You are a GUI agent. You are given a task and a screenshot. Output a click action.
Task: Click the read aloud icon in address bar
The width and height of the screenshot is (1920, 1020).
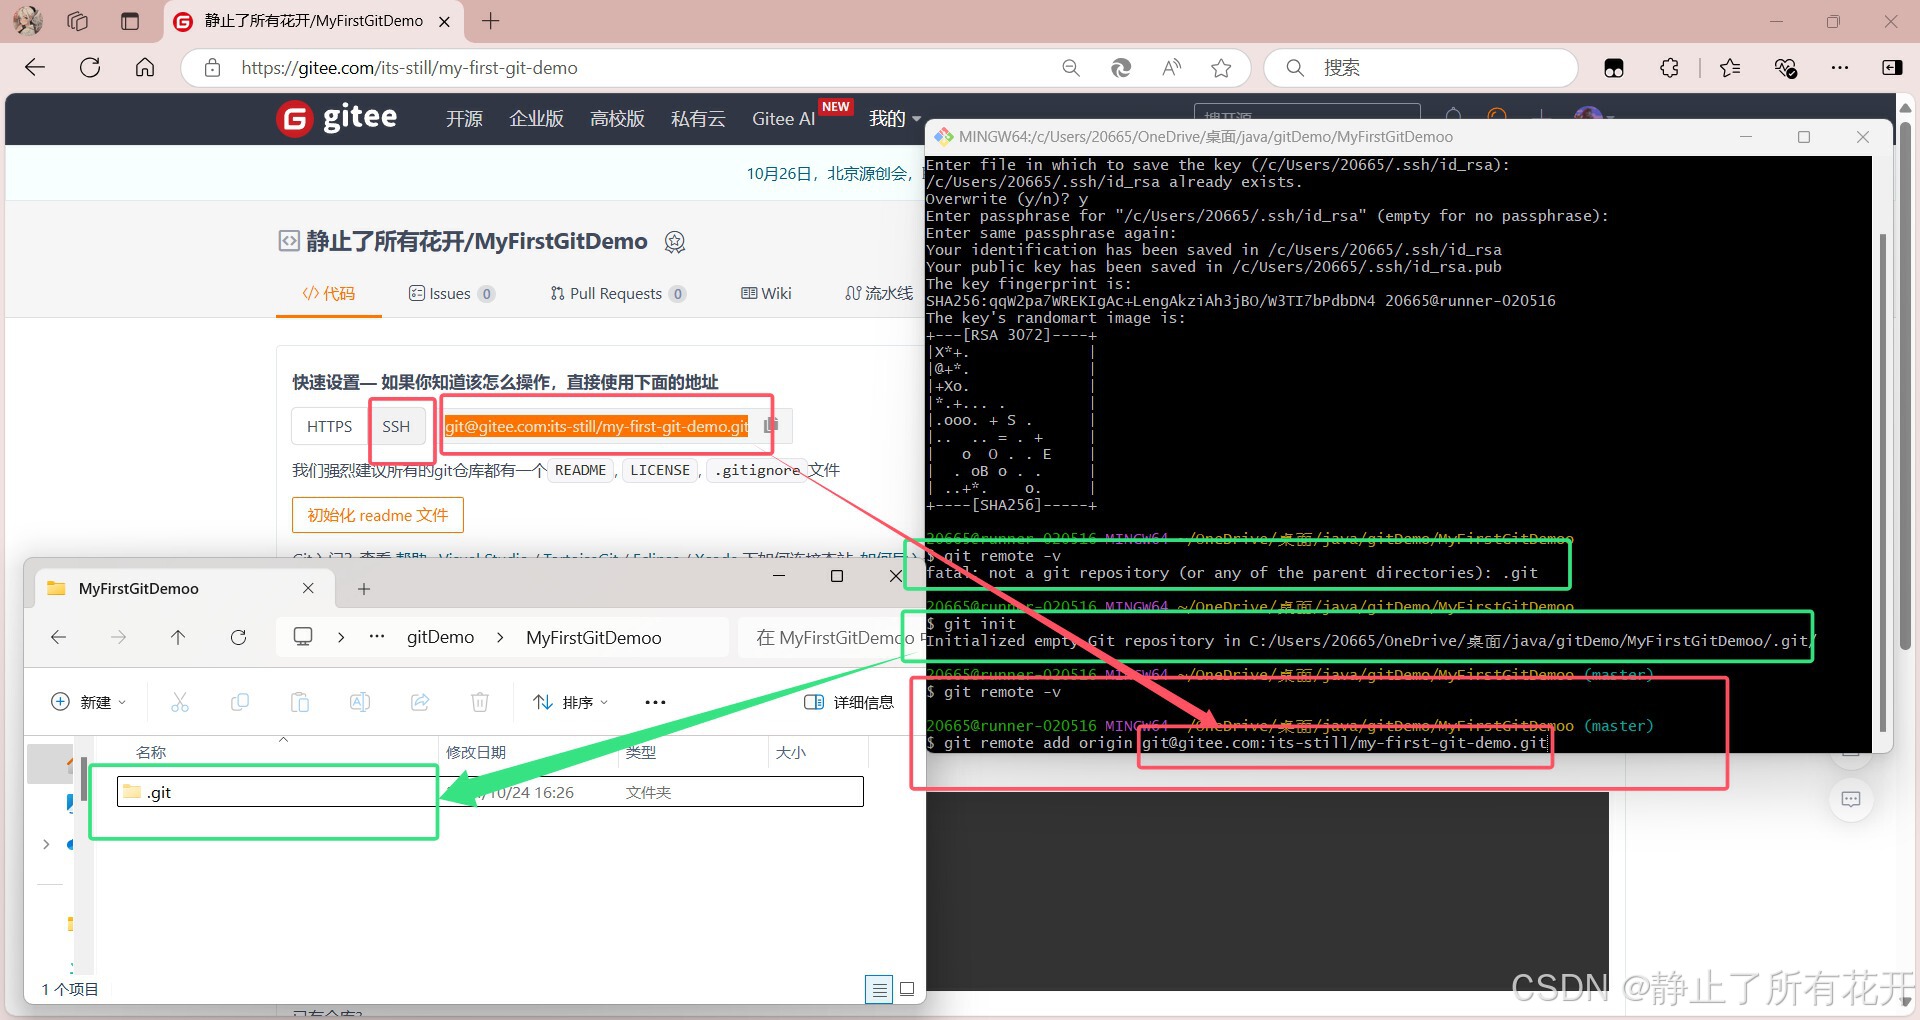click(x=1171, y=68)
